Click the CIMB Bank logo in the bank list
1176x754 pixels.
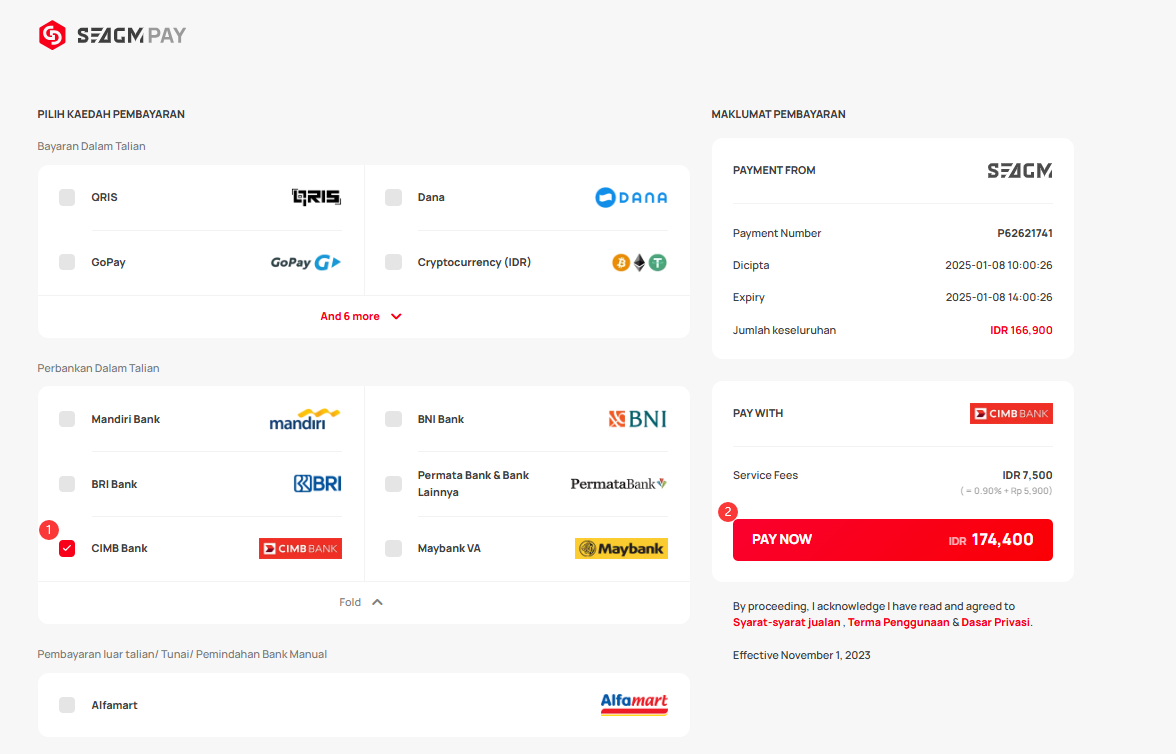pyautogui.click(x=300, y=548)
